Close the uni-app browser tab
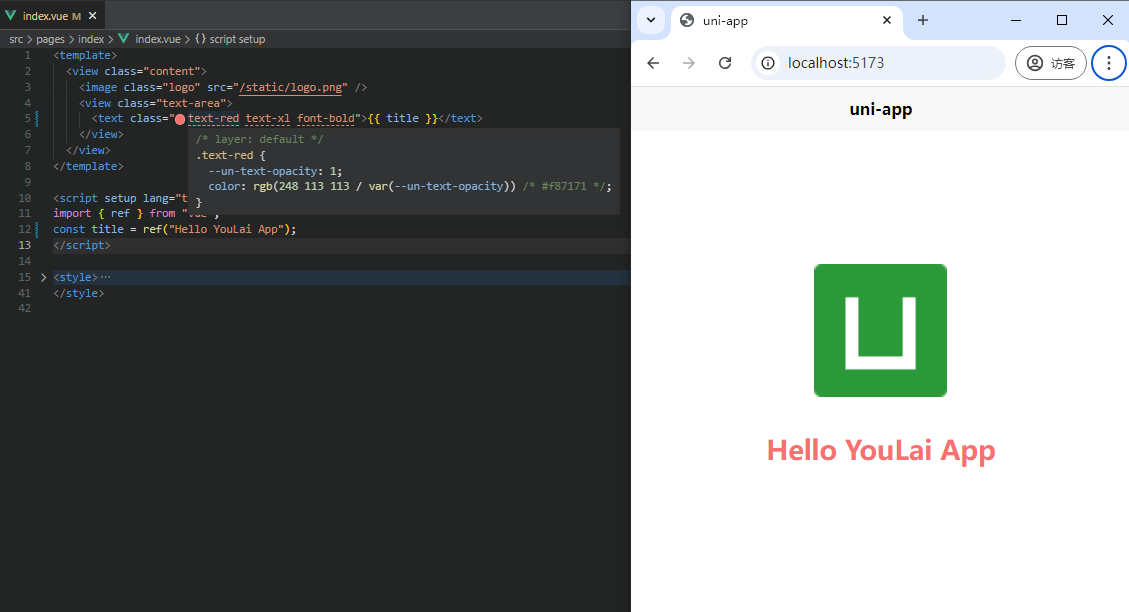Image resolution: width=1129 pixels, height=612 pixels. pos(887,20)
